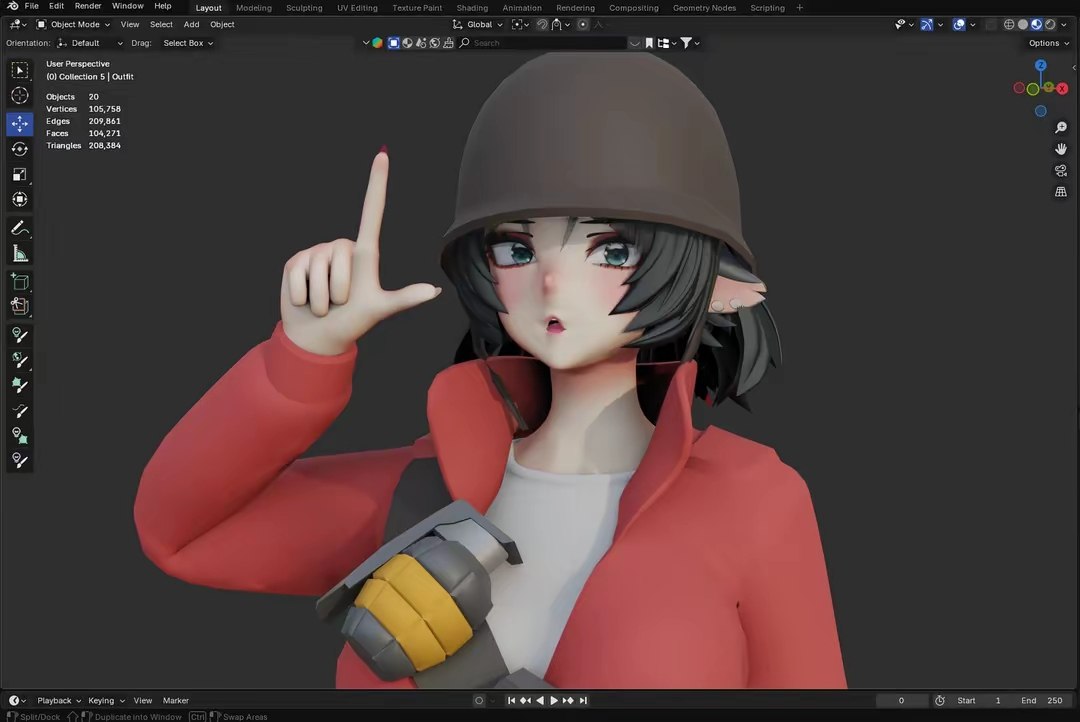Jump to the timeline end frame

[583, 700]
